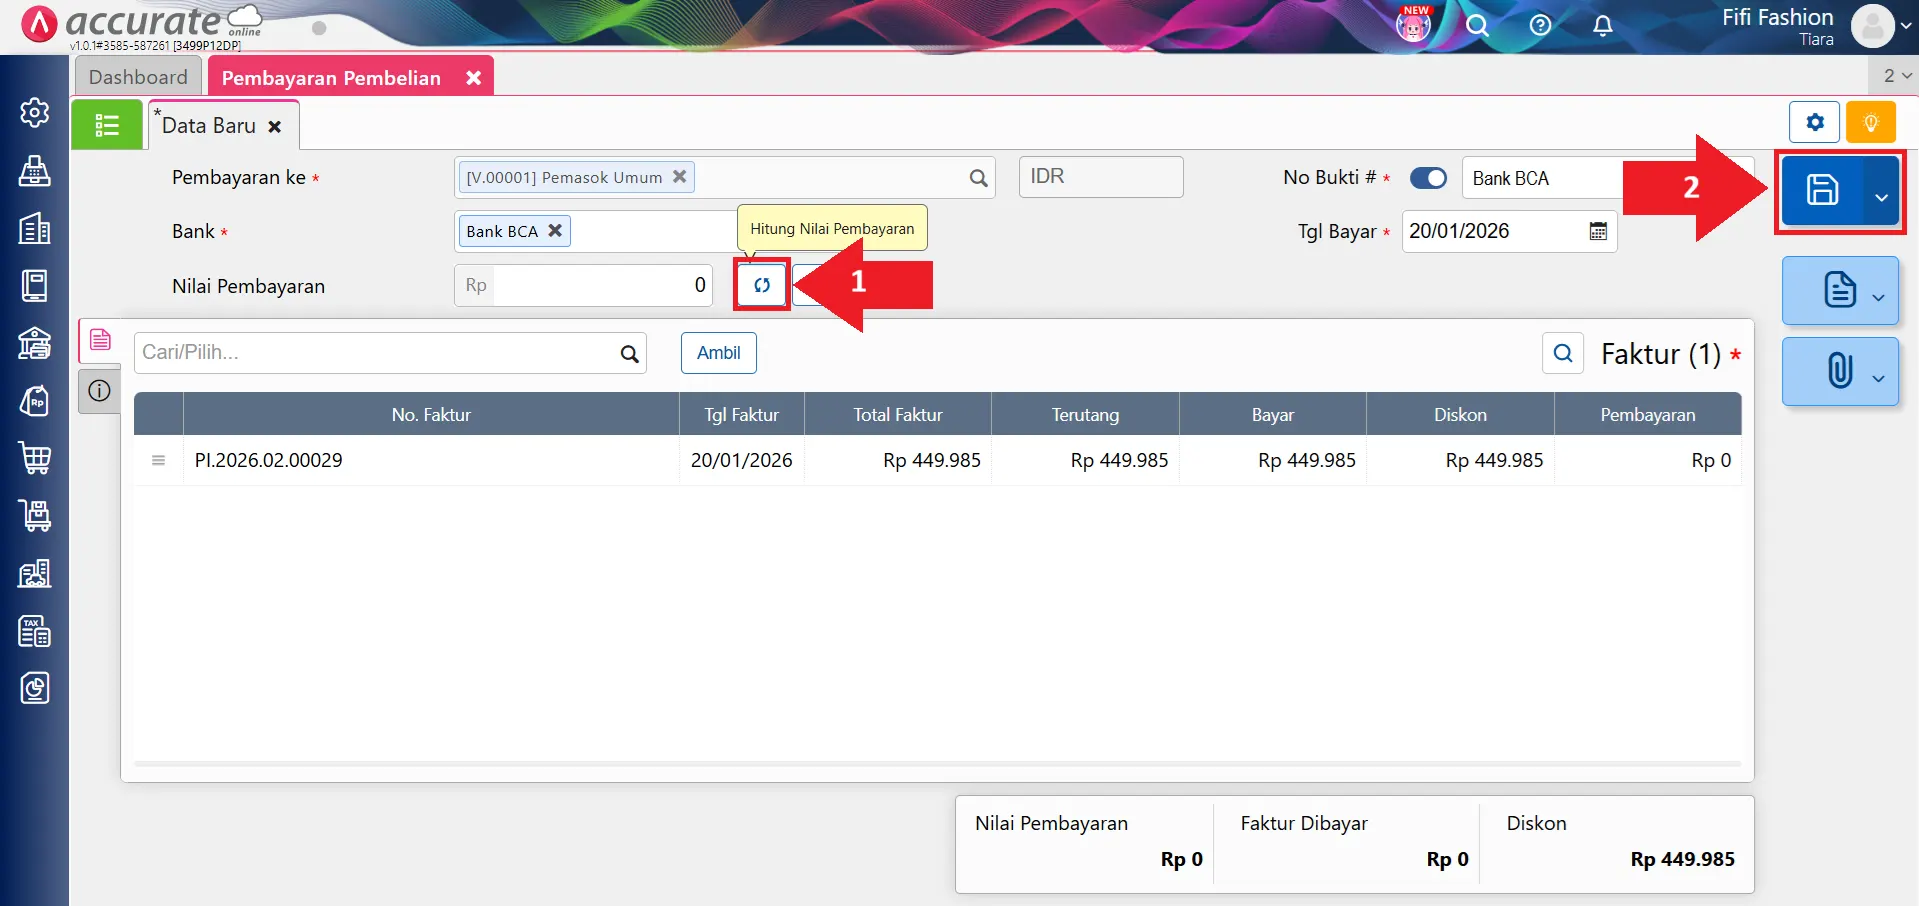Open the notification bell
Image resolution: width=1919 pixels, height=906 pixels.
point(1602,26)
